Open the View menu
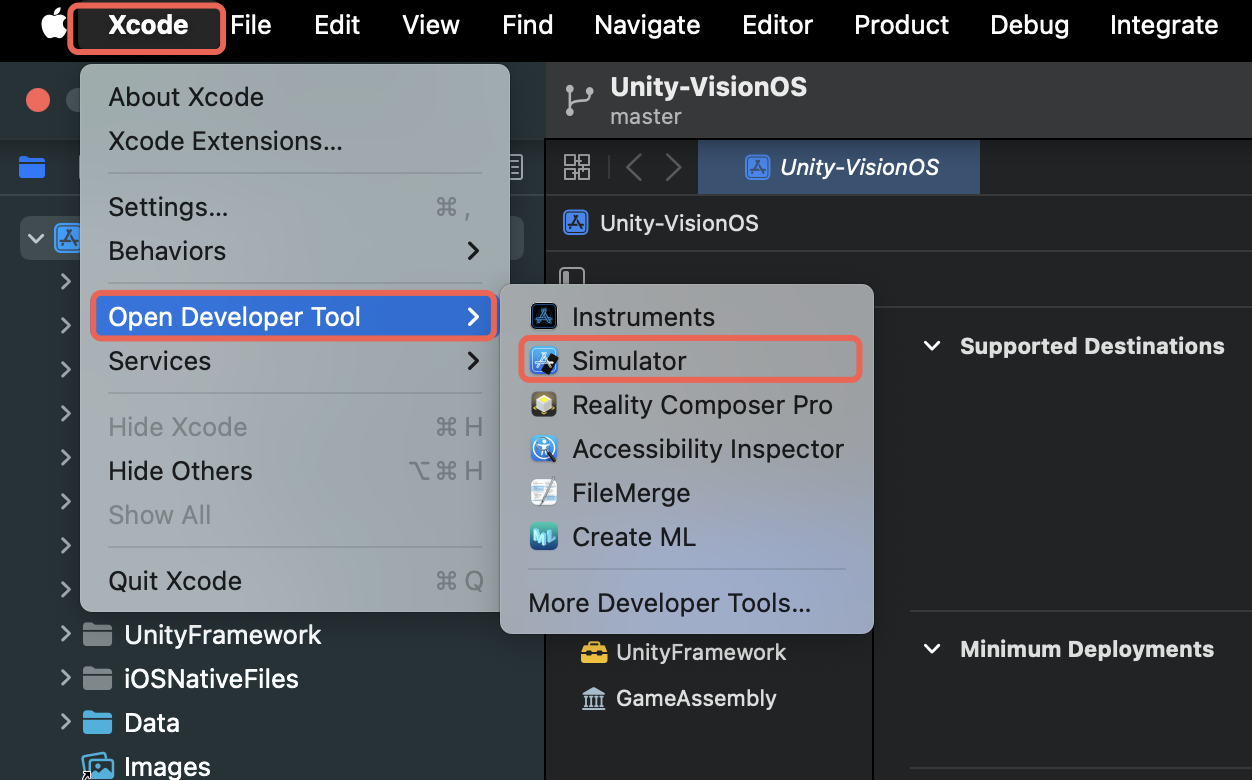The width and height of the screenshot is (1252, 780). (x=431, y=25)
